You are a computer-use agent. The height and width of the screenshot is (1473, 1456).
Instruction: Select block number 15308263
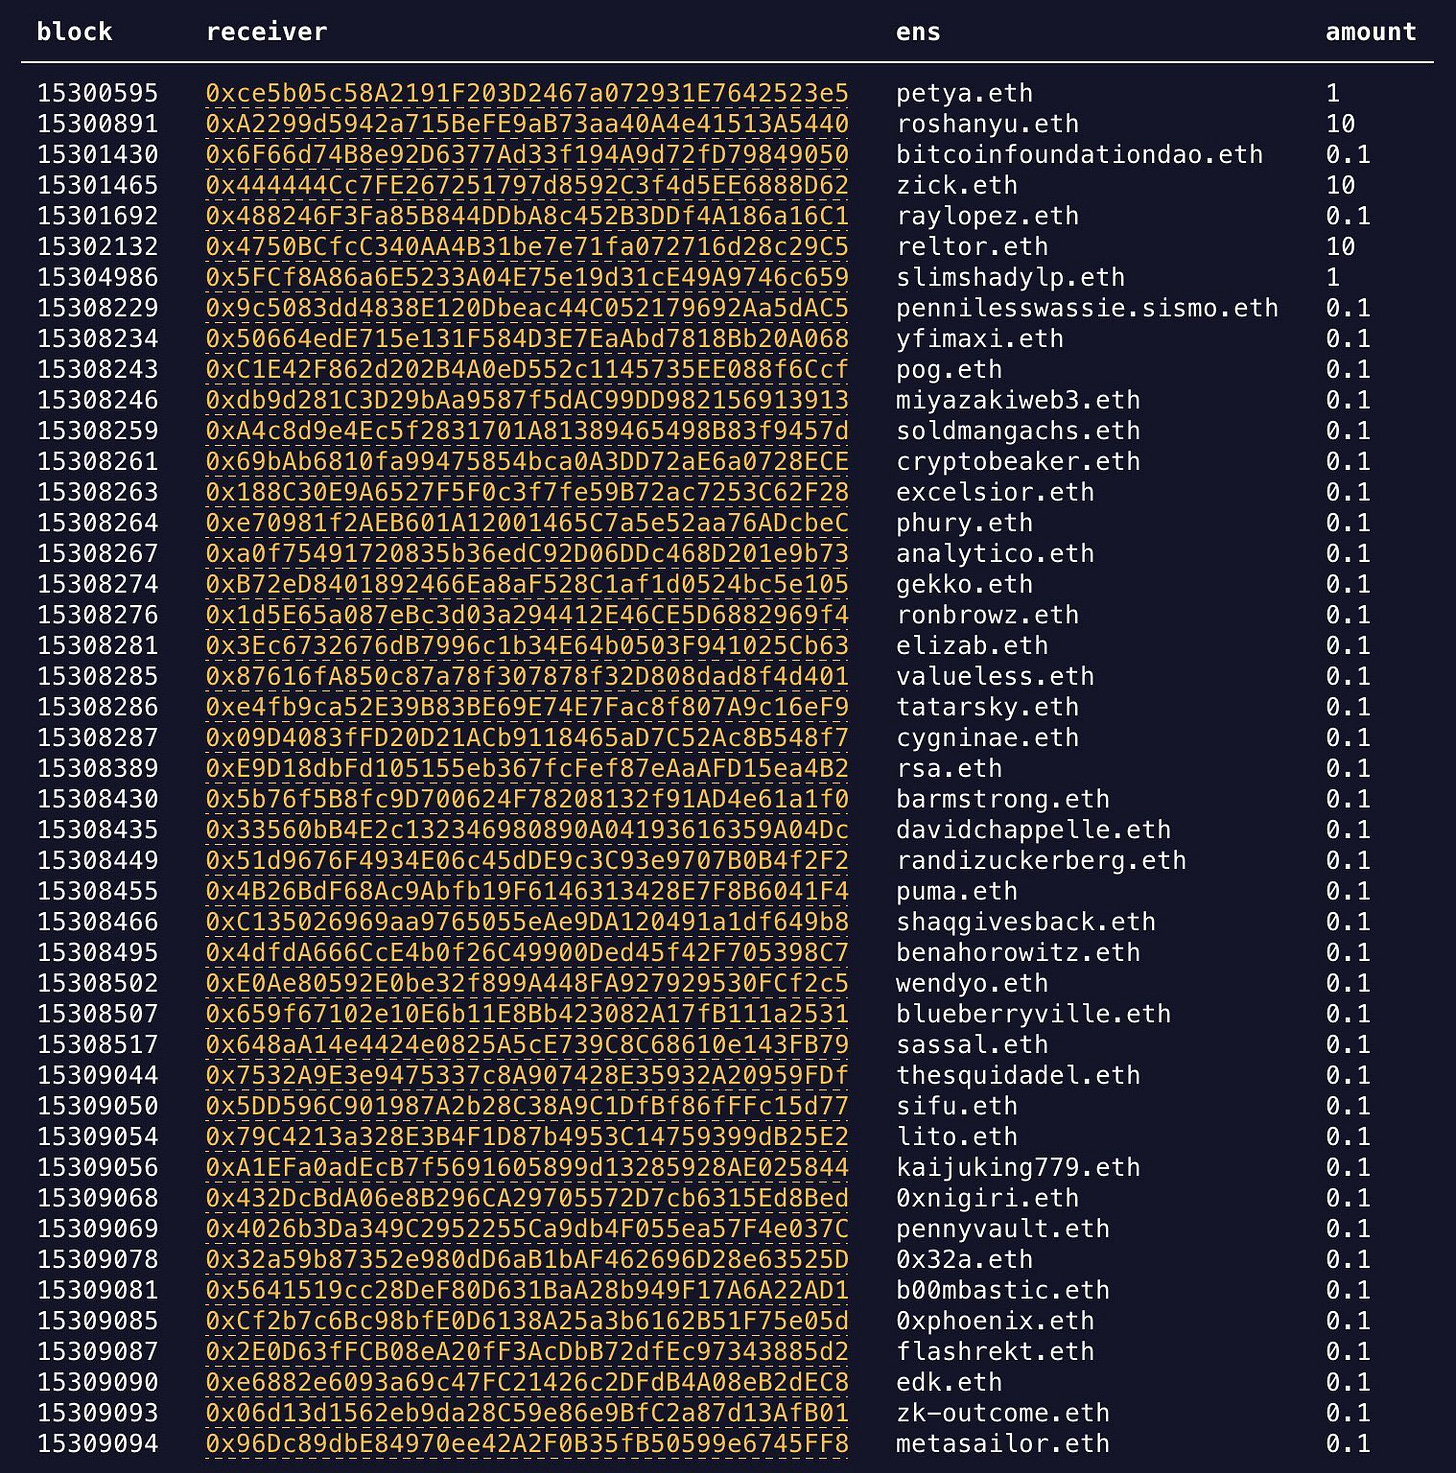98,492
